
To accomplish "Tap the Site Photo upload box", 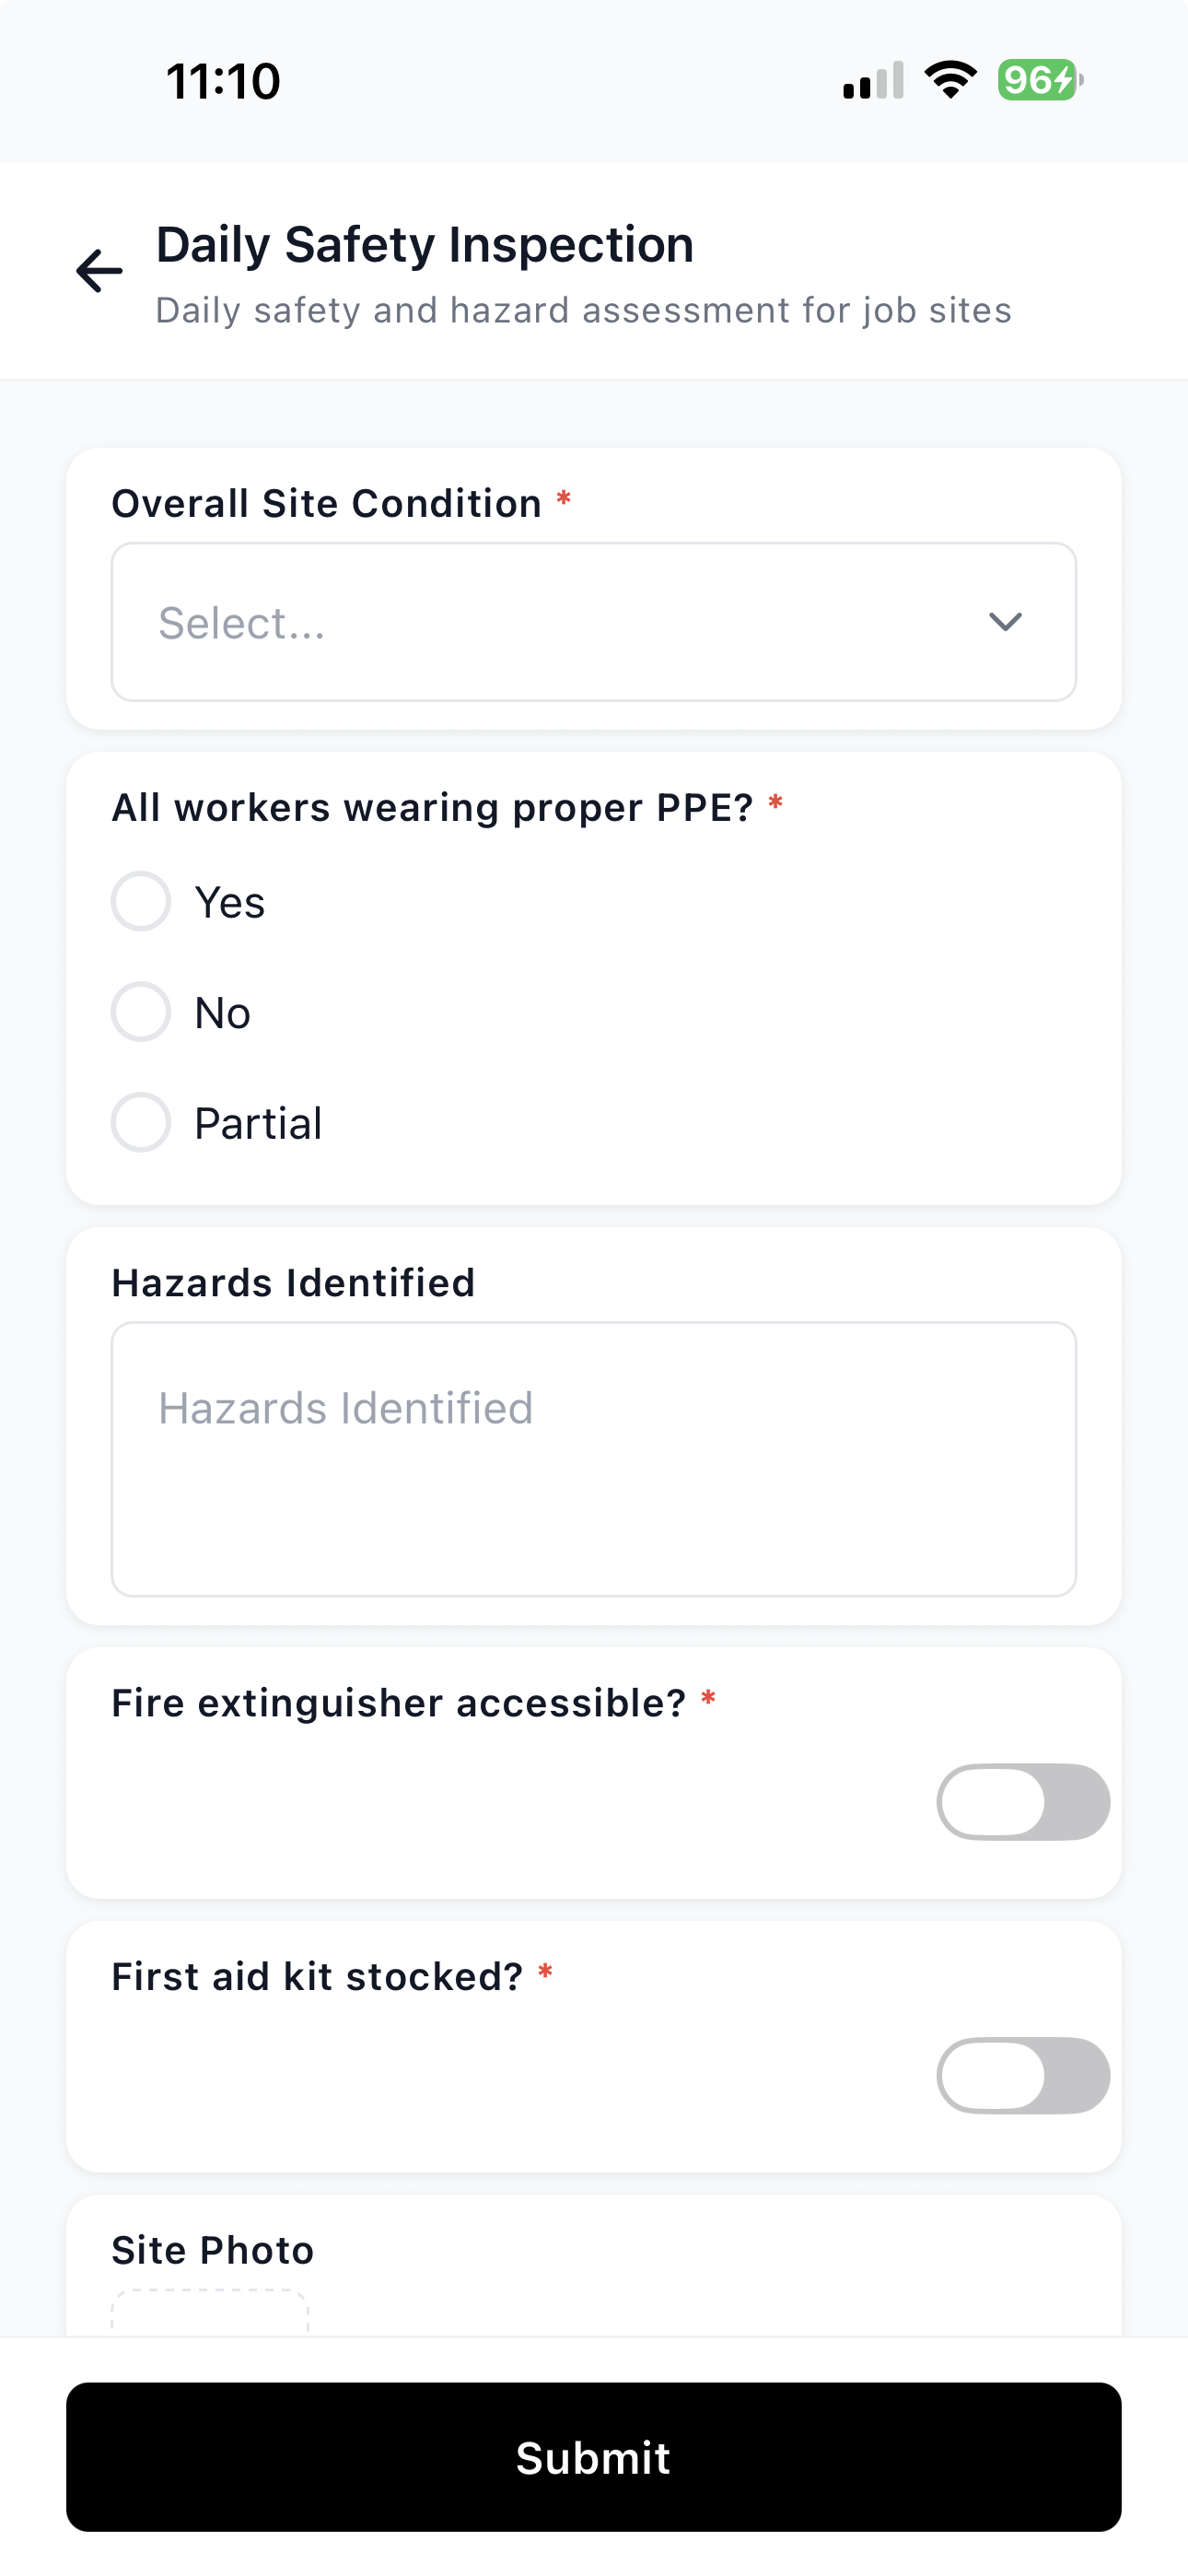I will (x=210, y=2312).
